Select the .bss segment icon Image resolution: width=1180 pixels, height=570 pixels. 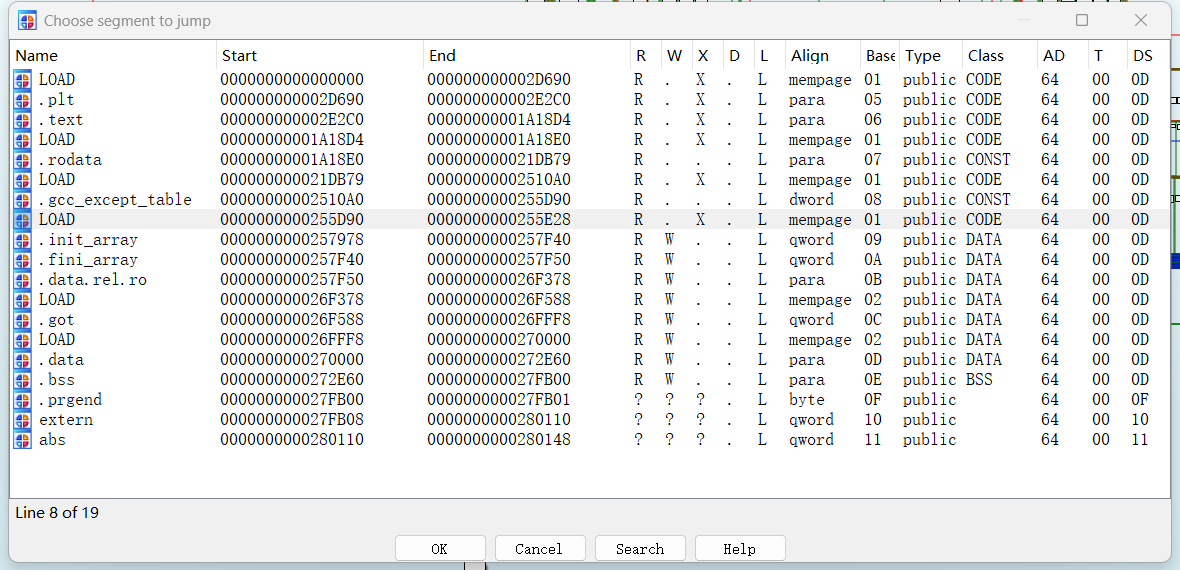click(23, 380)
